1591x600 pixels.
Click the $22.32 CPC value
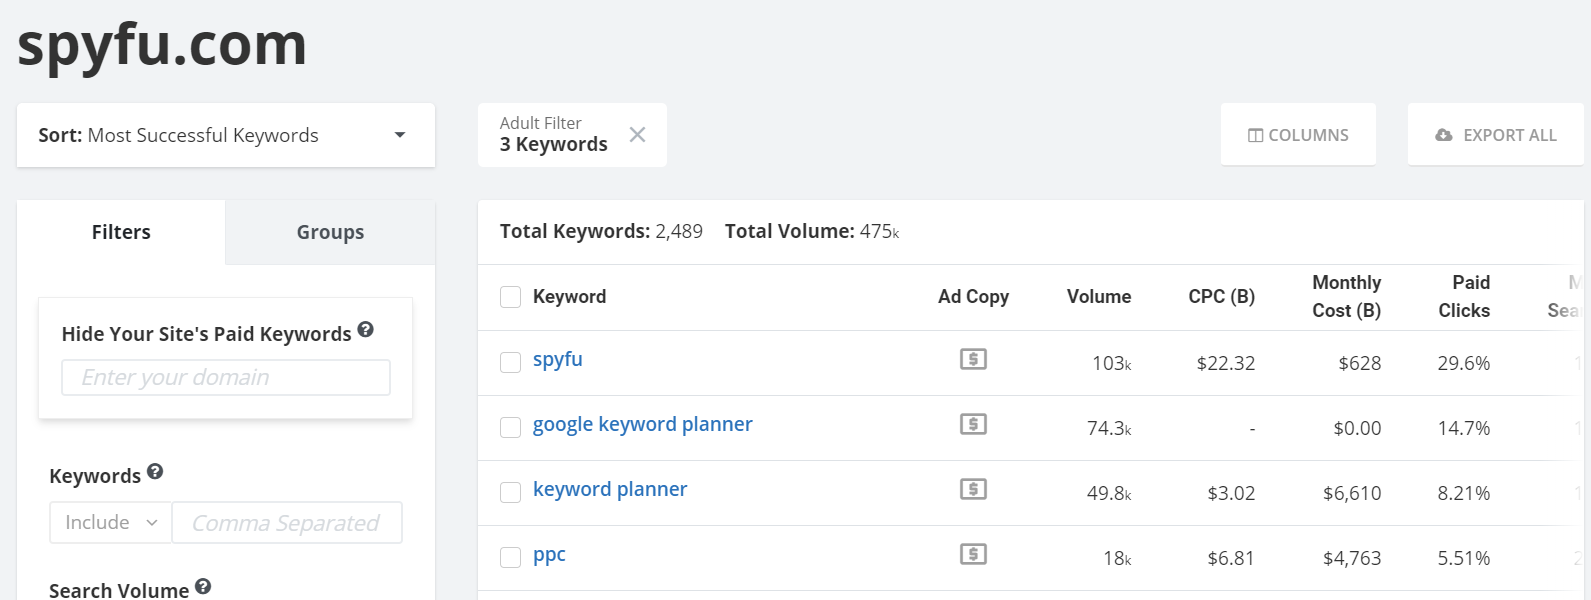[1226, 363]
